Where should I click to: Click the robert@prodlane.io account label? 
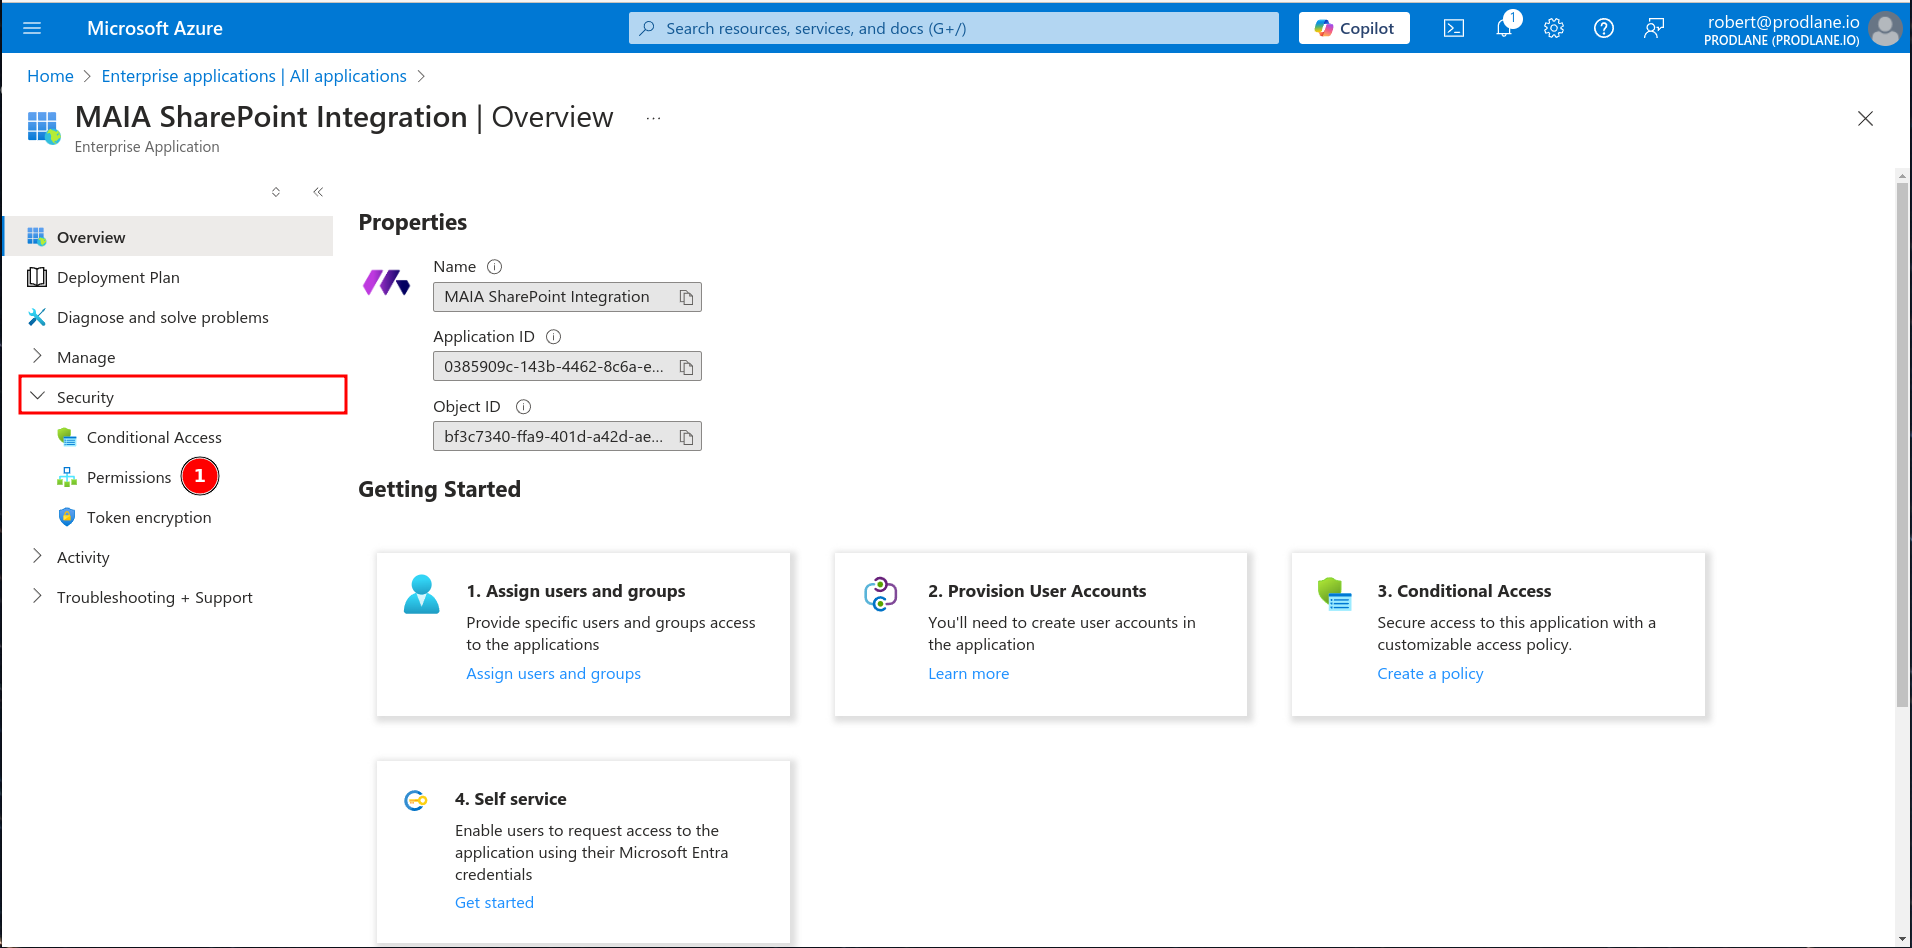(1783, 22)
